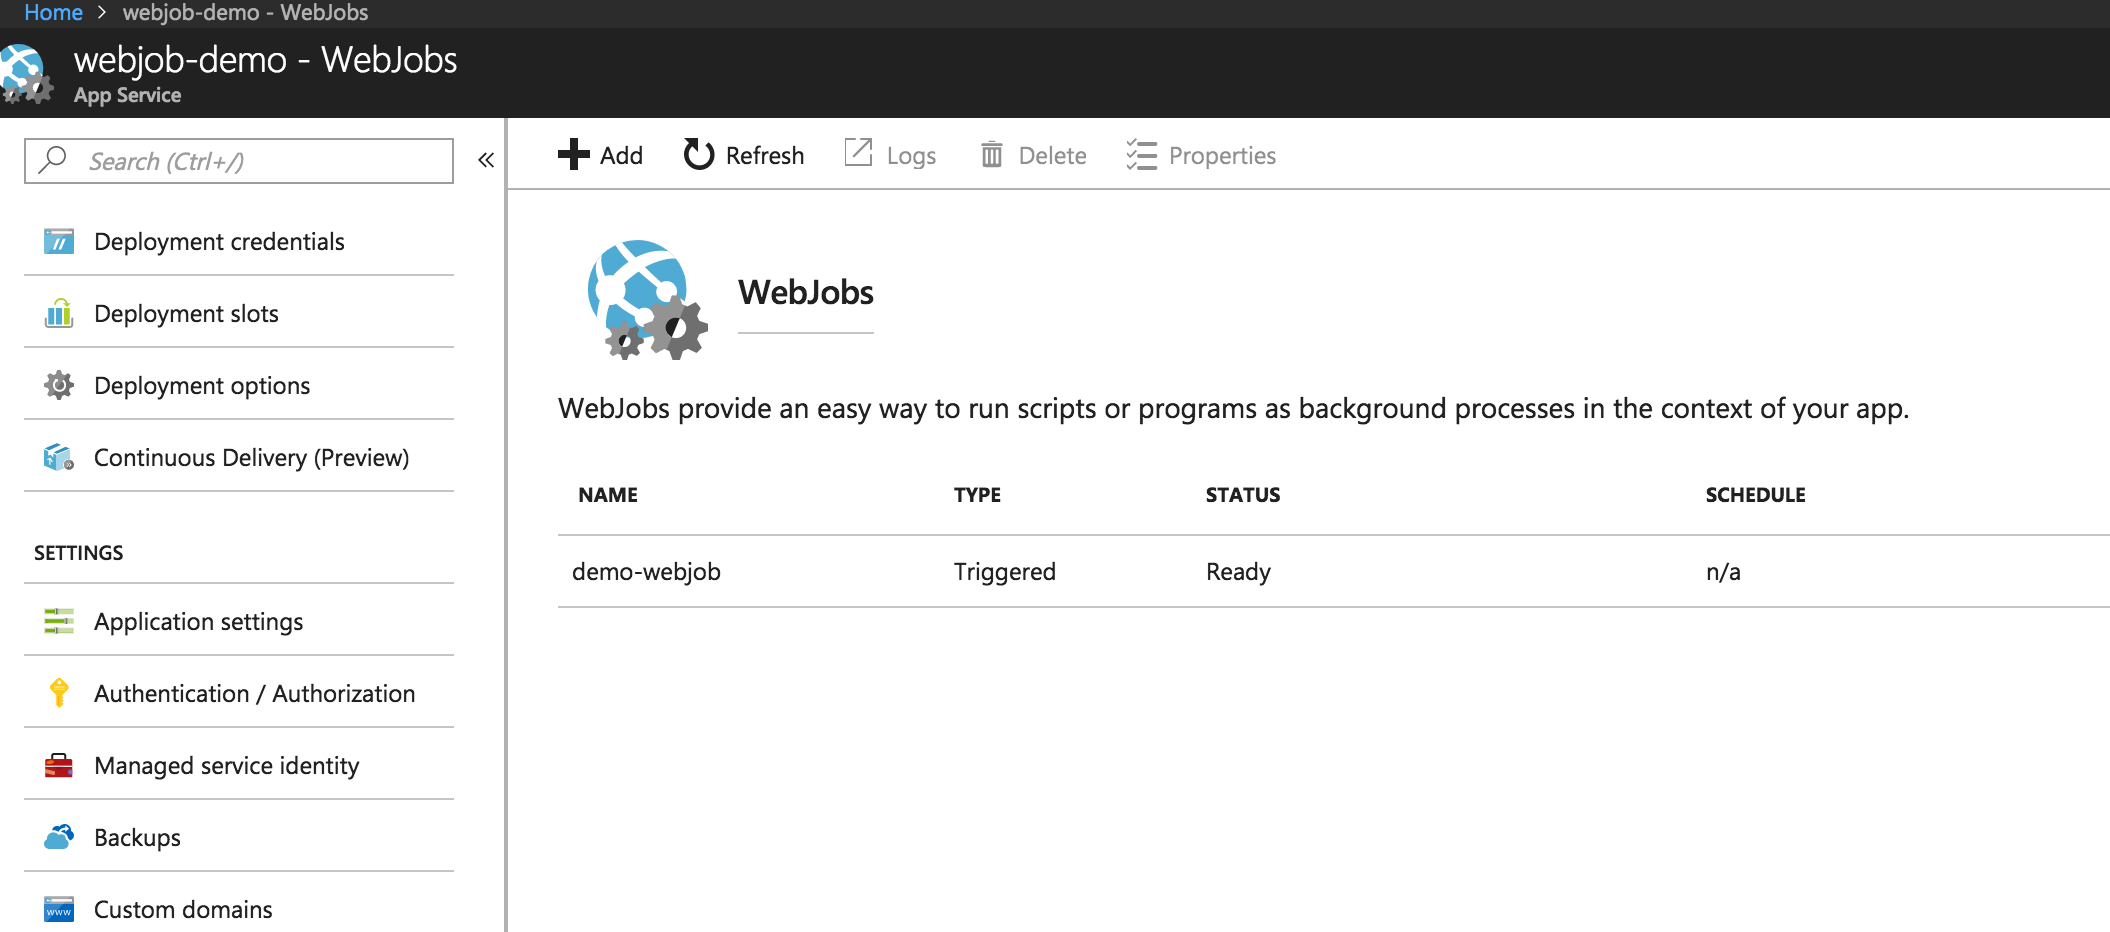Click the Authentication / Authorization key icon
The image size is (2110, 932).
tap(59, 693)
